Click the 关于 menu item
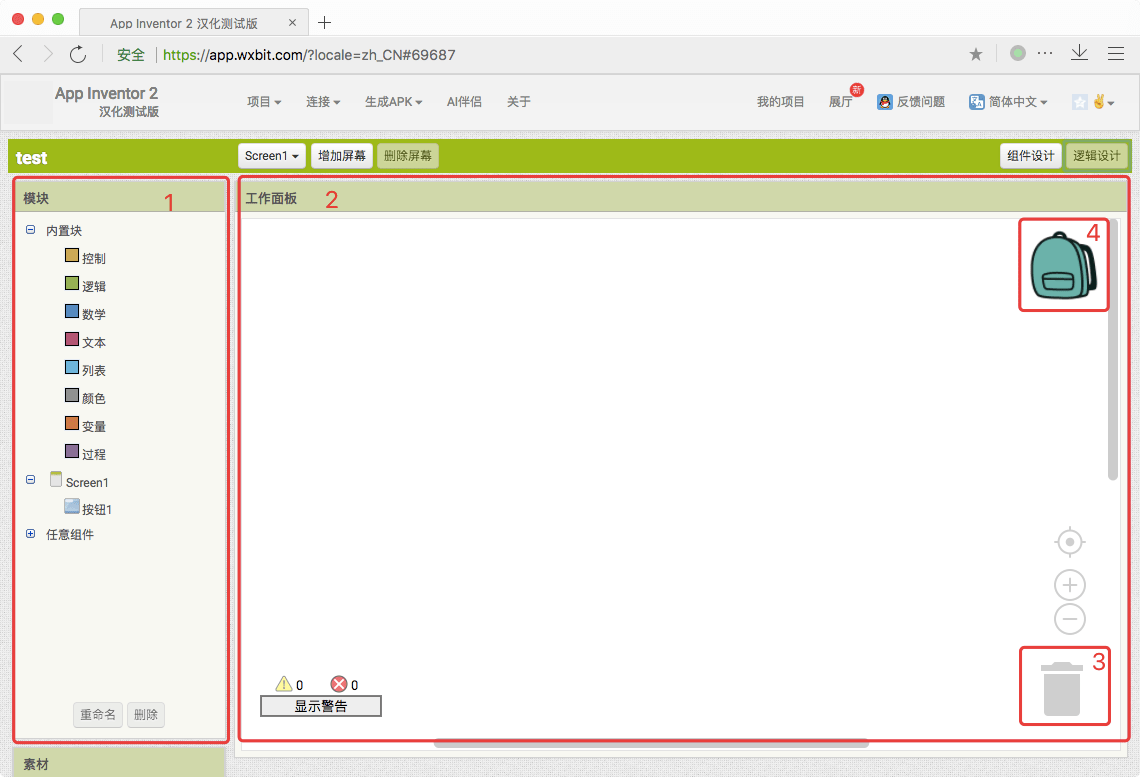This screenshot has width=1140, height=777. click(518, 102)
